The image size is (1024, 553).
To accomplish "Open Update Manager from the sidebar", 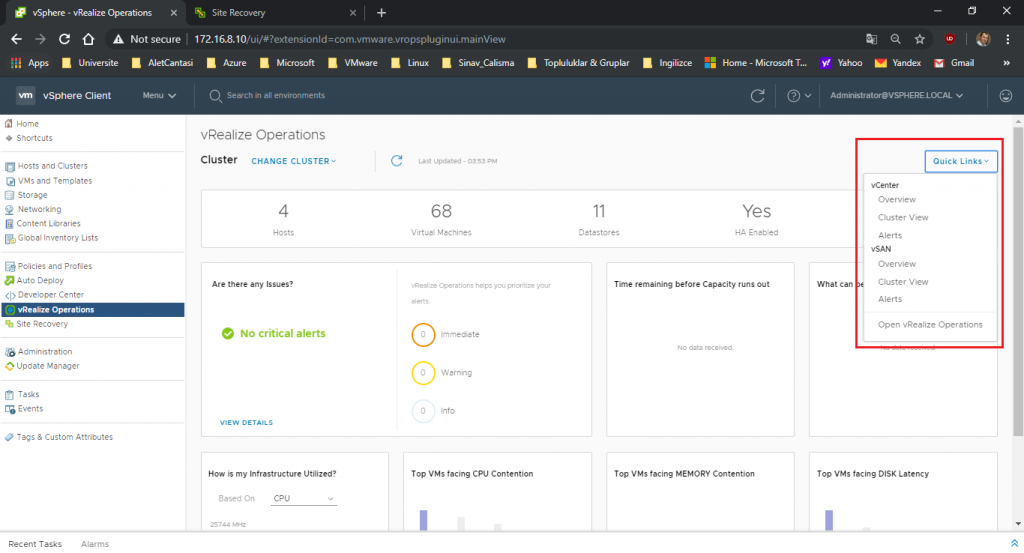I will [x=47, y=366].
